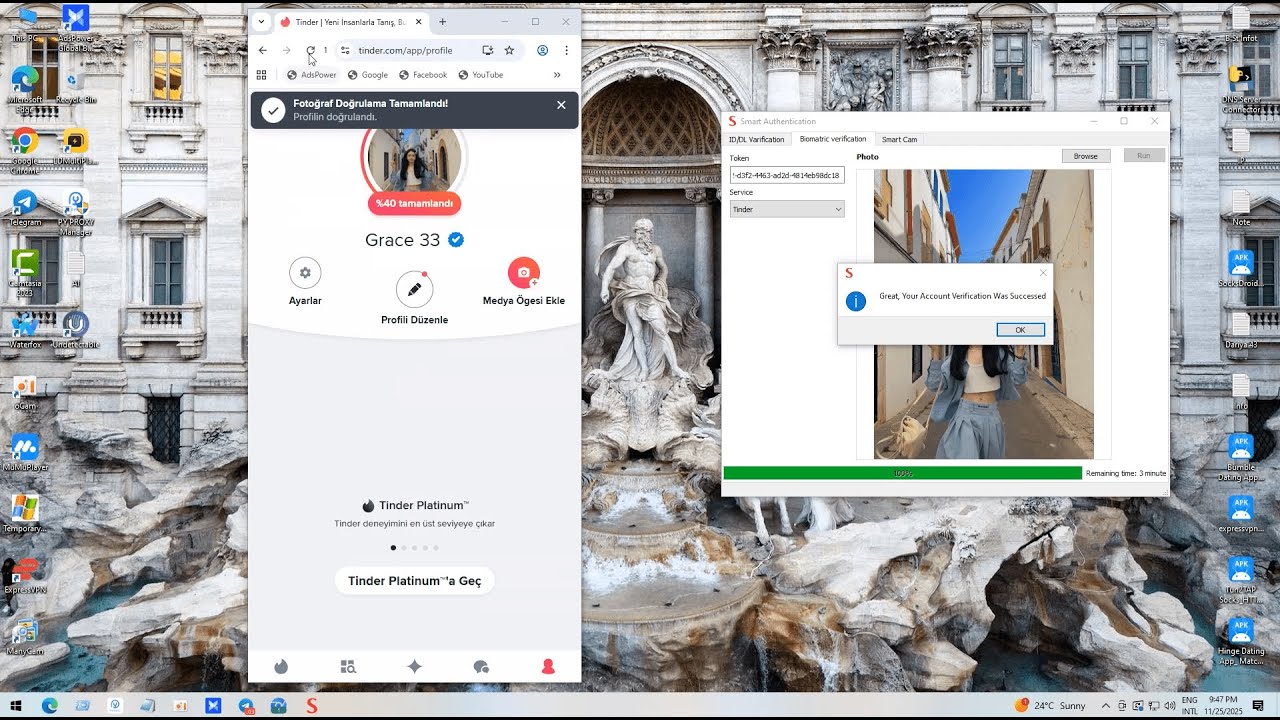Open the Tinder Gold sparkle icon in bottom bar
The image size is (1280, 720).
[414, 667]
